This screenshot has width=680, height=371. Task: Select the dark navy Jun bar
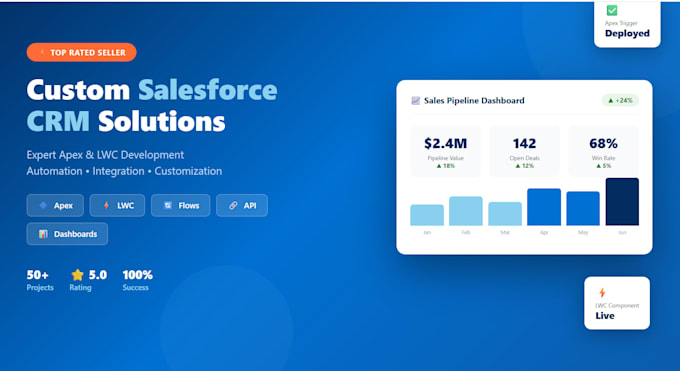(x=622, y=202)
